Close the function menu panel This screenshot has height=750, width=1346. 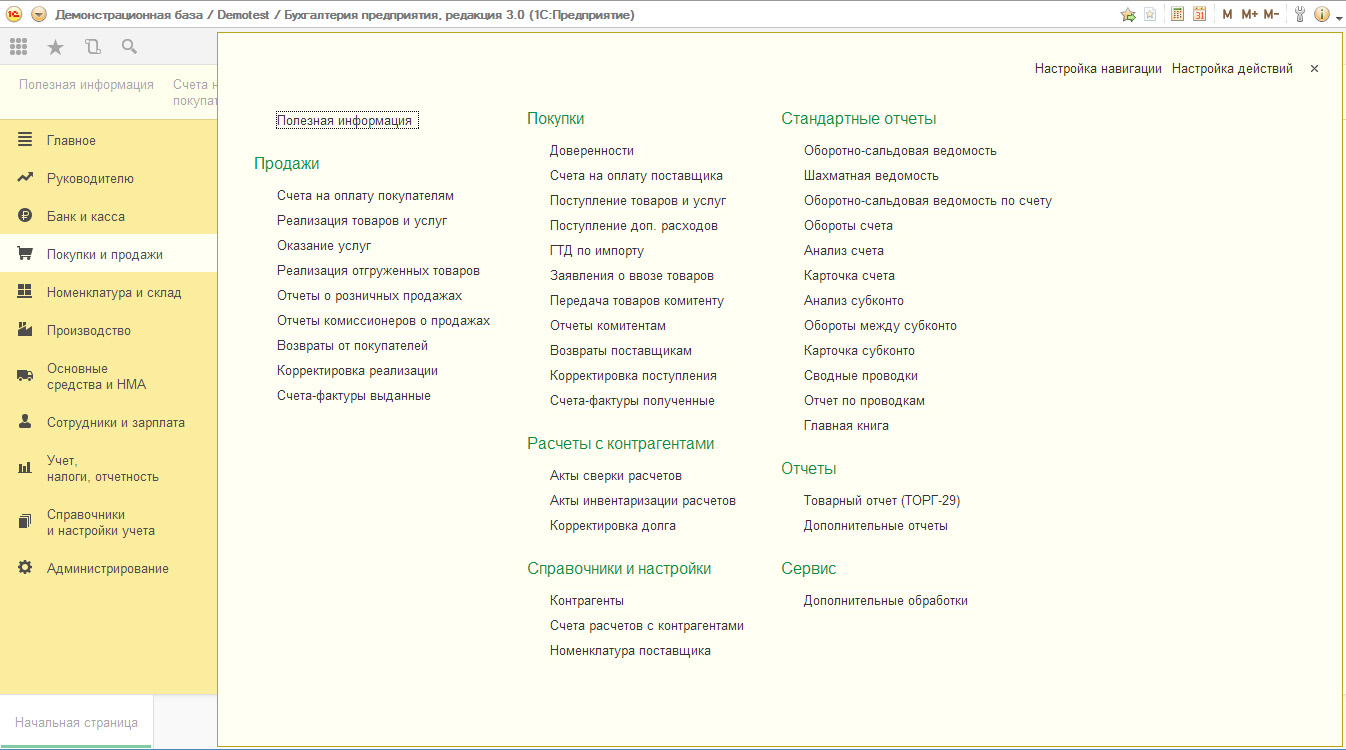pos(1314,69)
